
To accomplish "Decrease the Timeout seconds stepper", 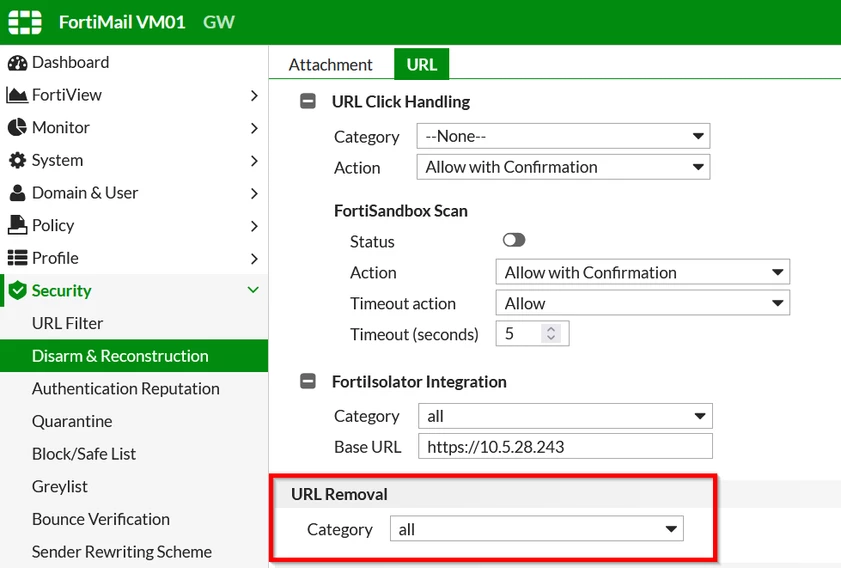I will [x=551, y=338].
